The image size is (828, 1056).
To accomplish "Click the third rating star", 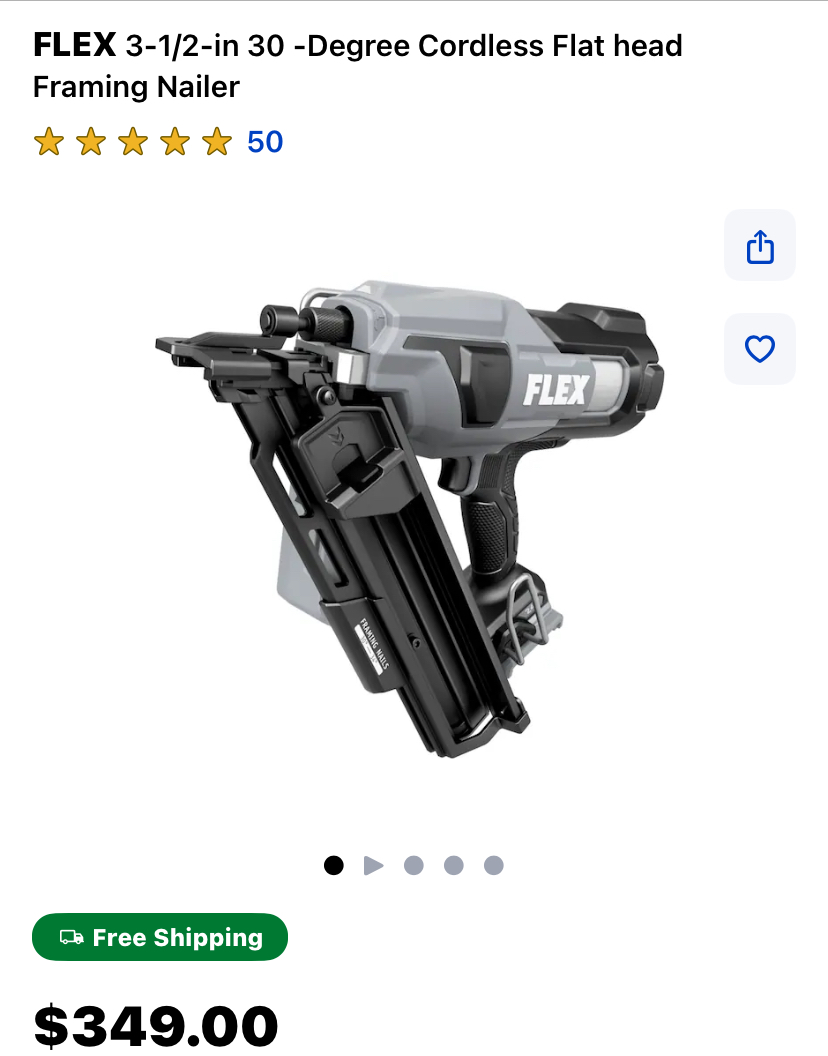I will pyautogui.click(x=133, y=142).
